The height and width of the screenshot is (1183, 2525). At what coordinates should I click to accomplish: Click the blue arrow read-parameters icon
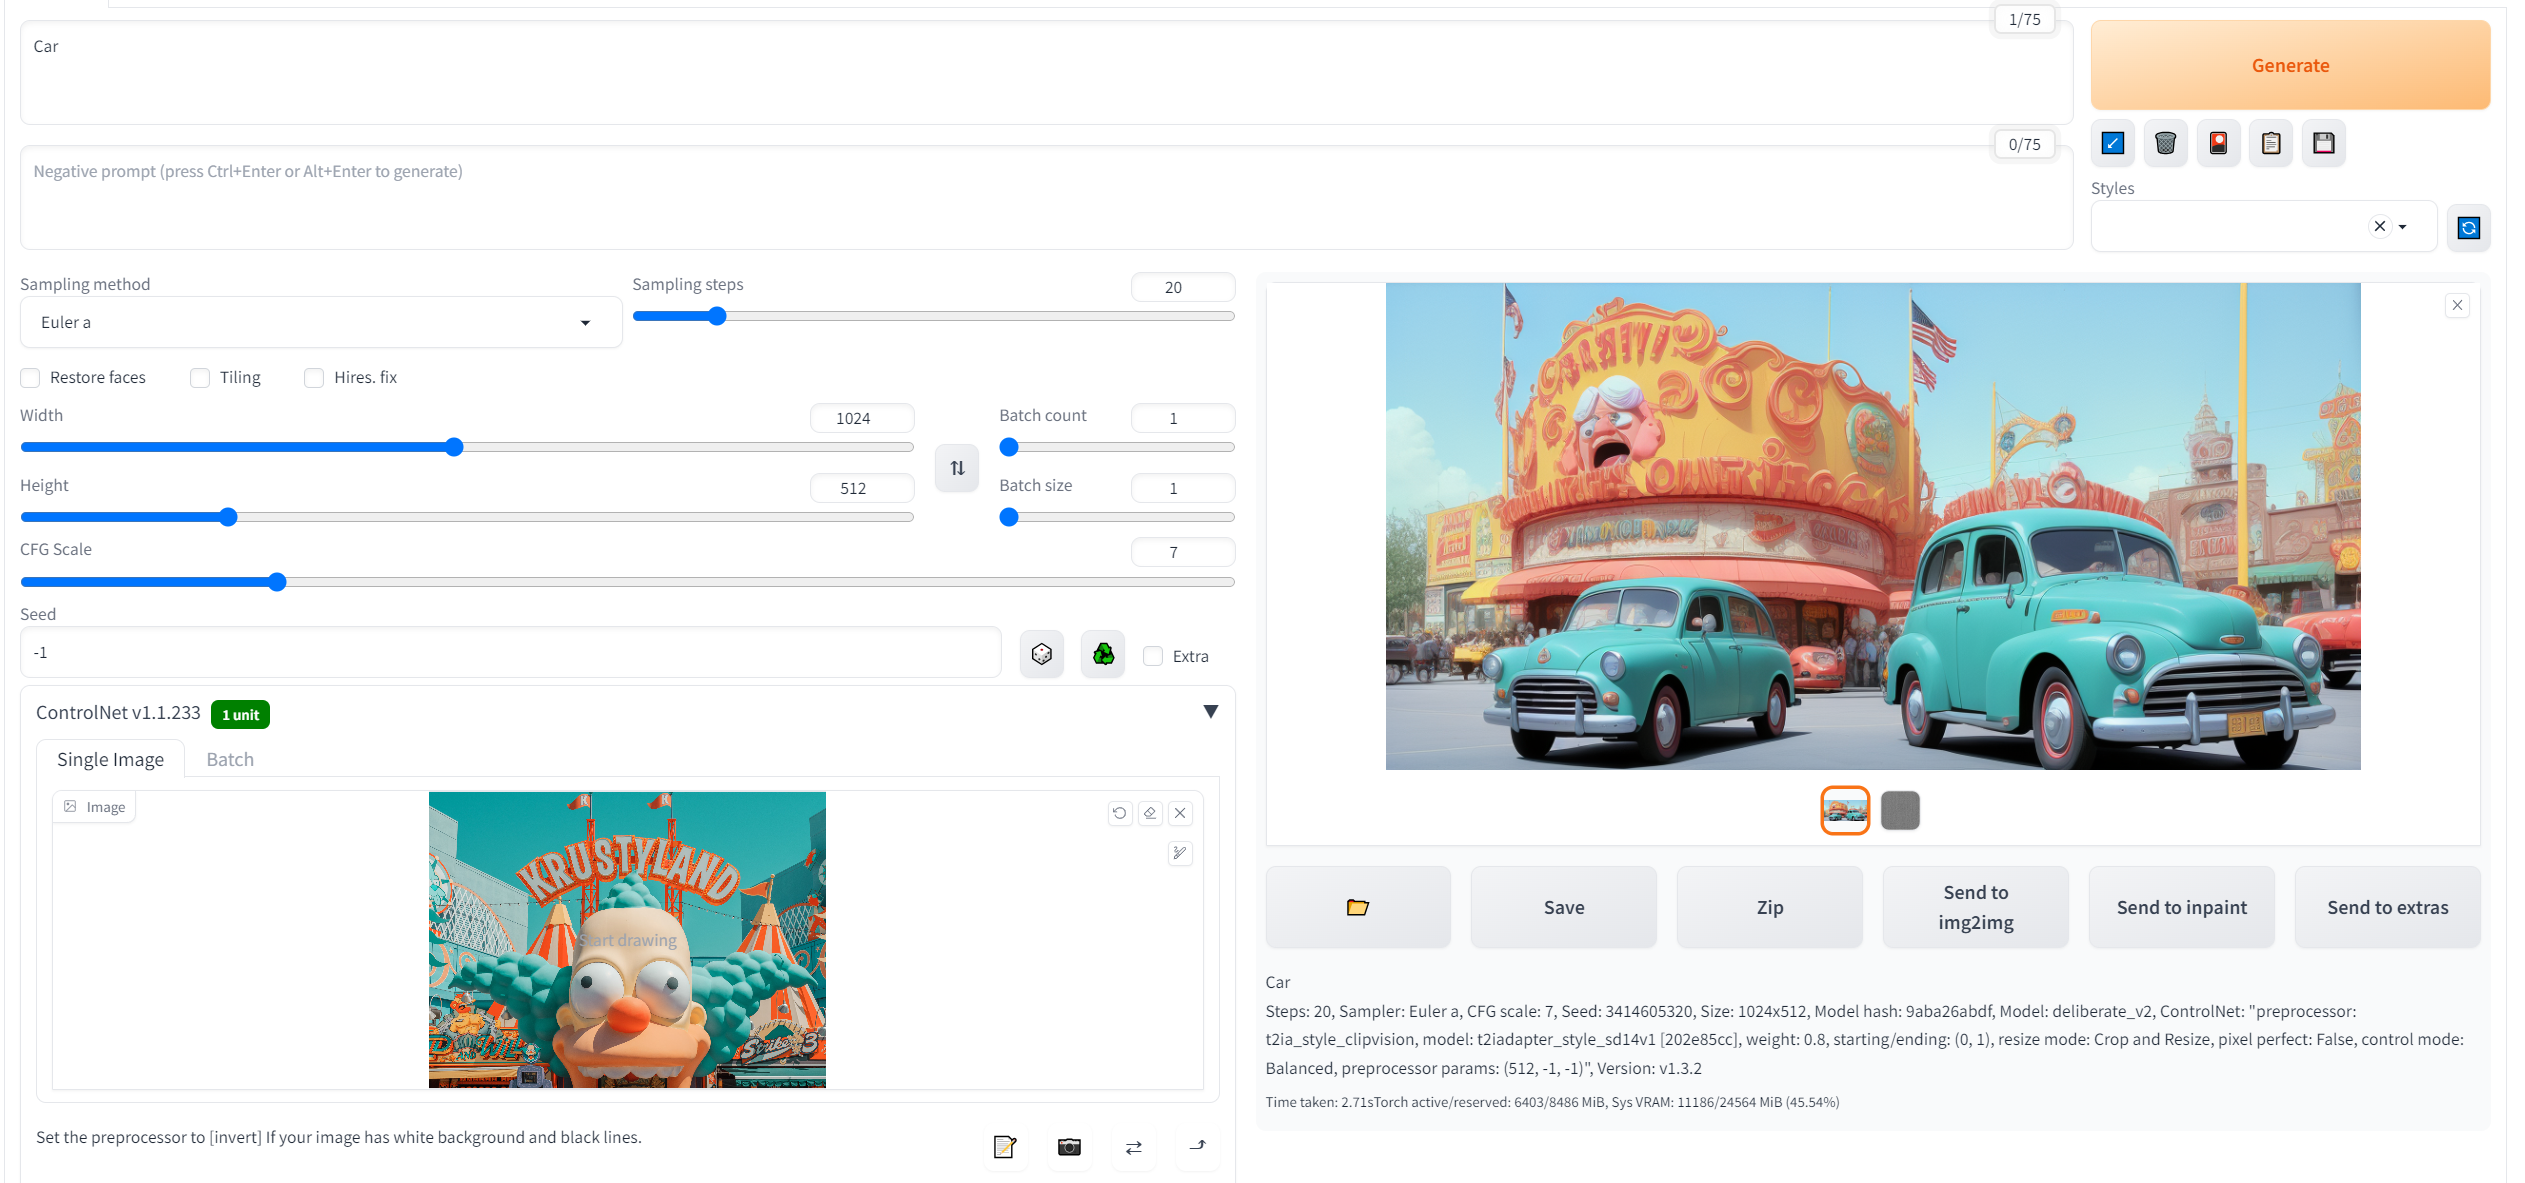[x=2112, y=143]
